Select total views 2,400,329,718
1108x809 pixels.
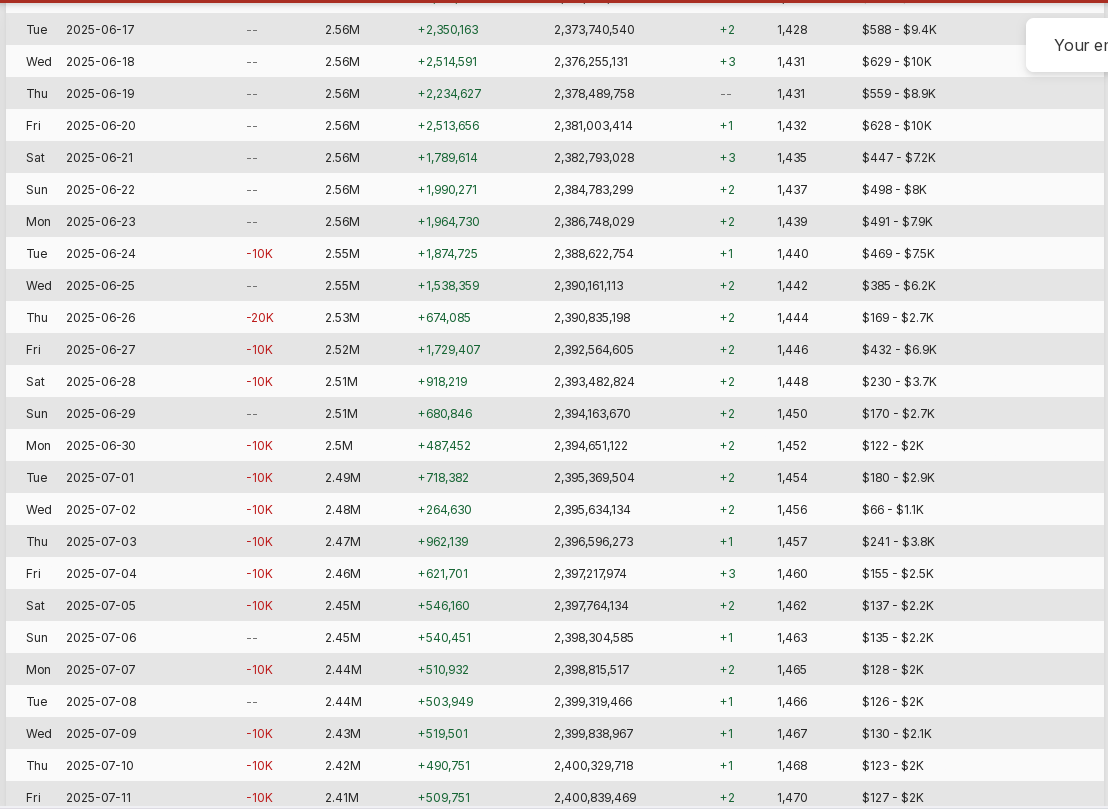(594, 765)
